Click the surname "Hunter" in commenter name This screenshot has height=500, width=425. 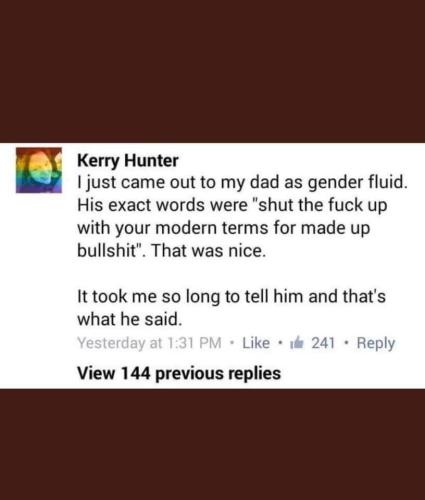click(152, 160)
